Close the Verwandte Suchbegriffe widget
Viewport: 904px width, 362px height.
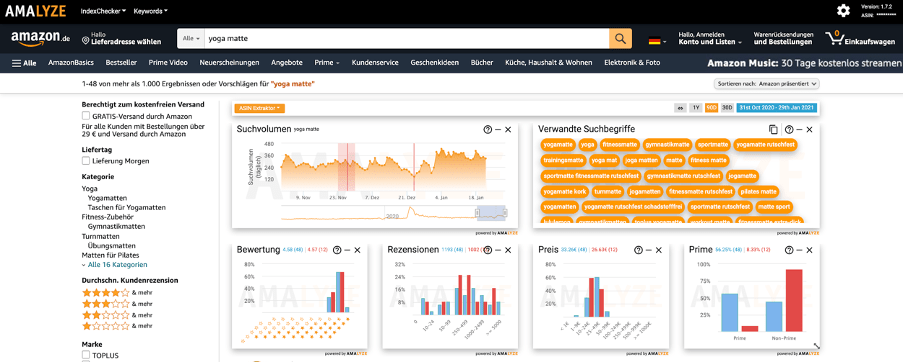tap(810, 130)
